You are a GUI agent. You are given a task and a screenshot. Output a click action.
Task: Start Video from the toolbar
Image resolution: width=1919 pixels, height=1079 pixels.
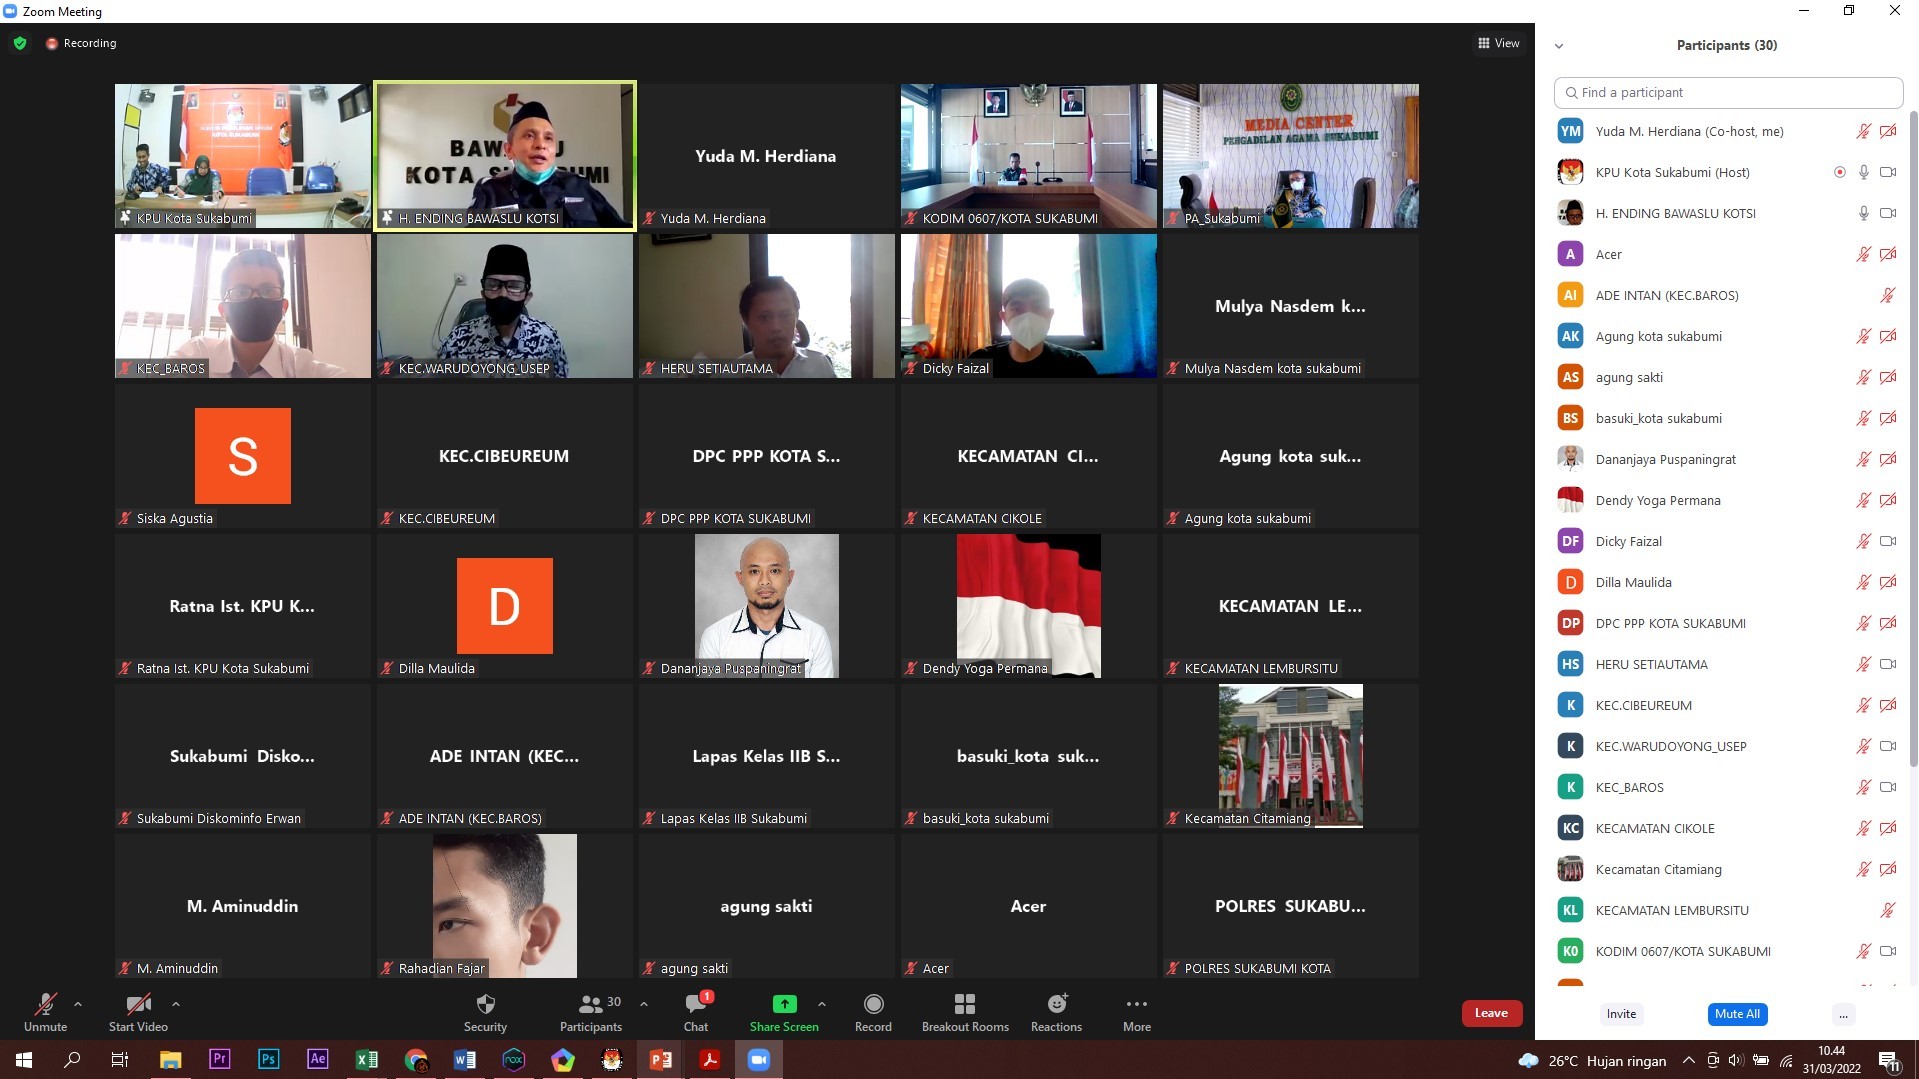(x=138, y=1005)
